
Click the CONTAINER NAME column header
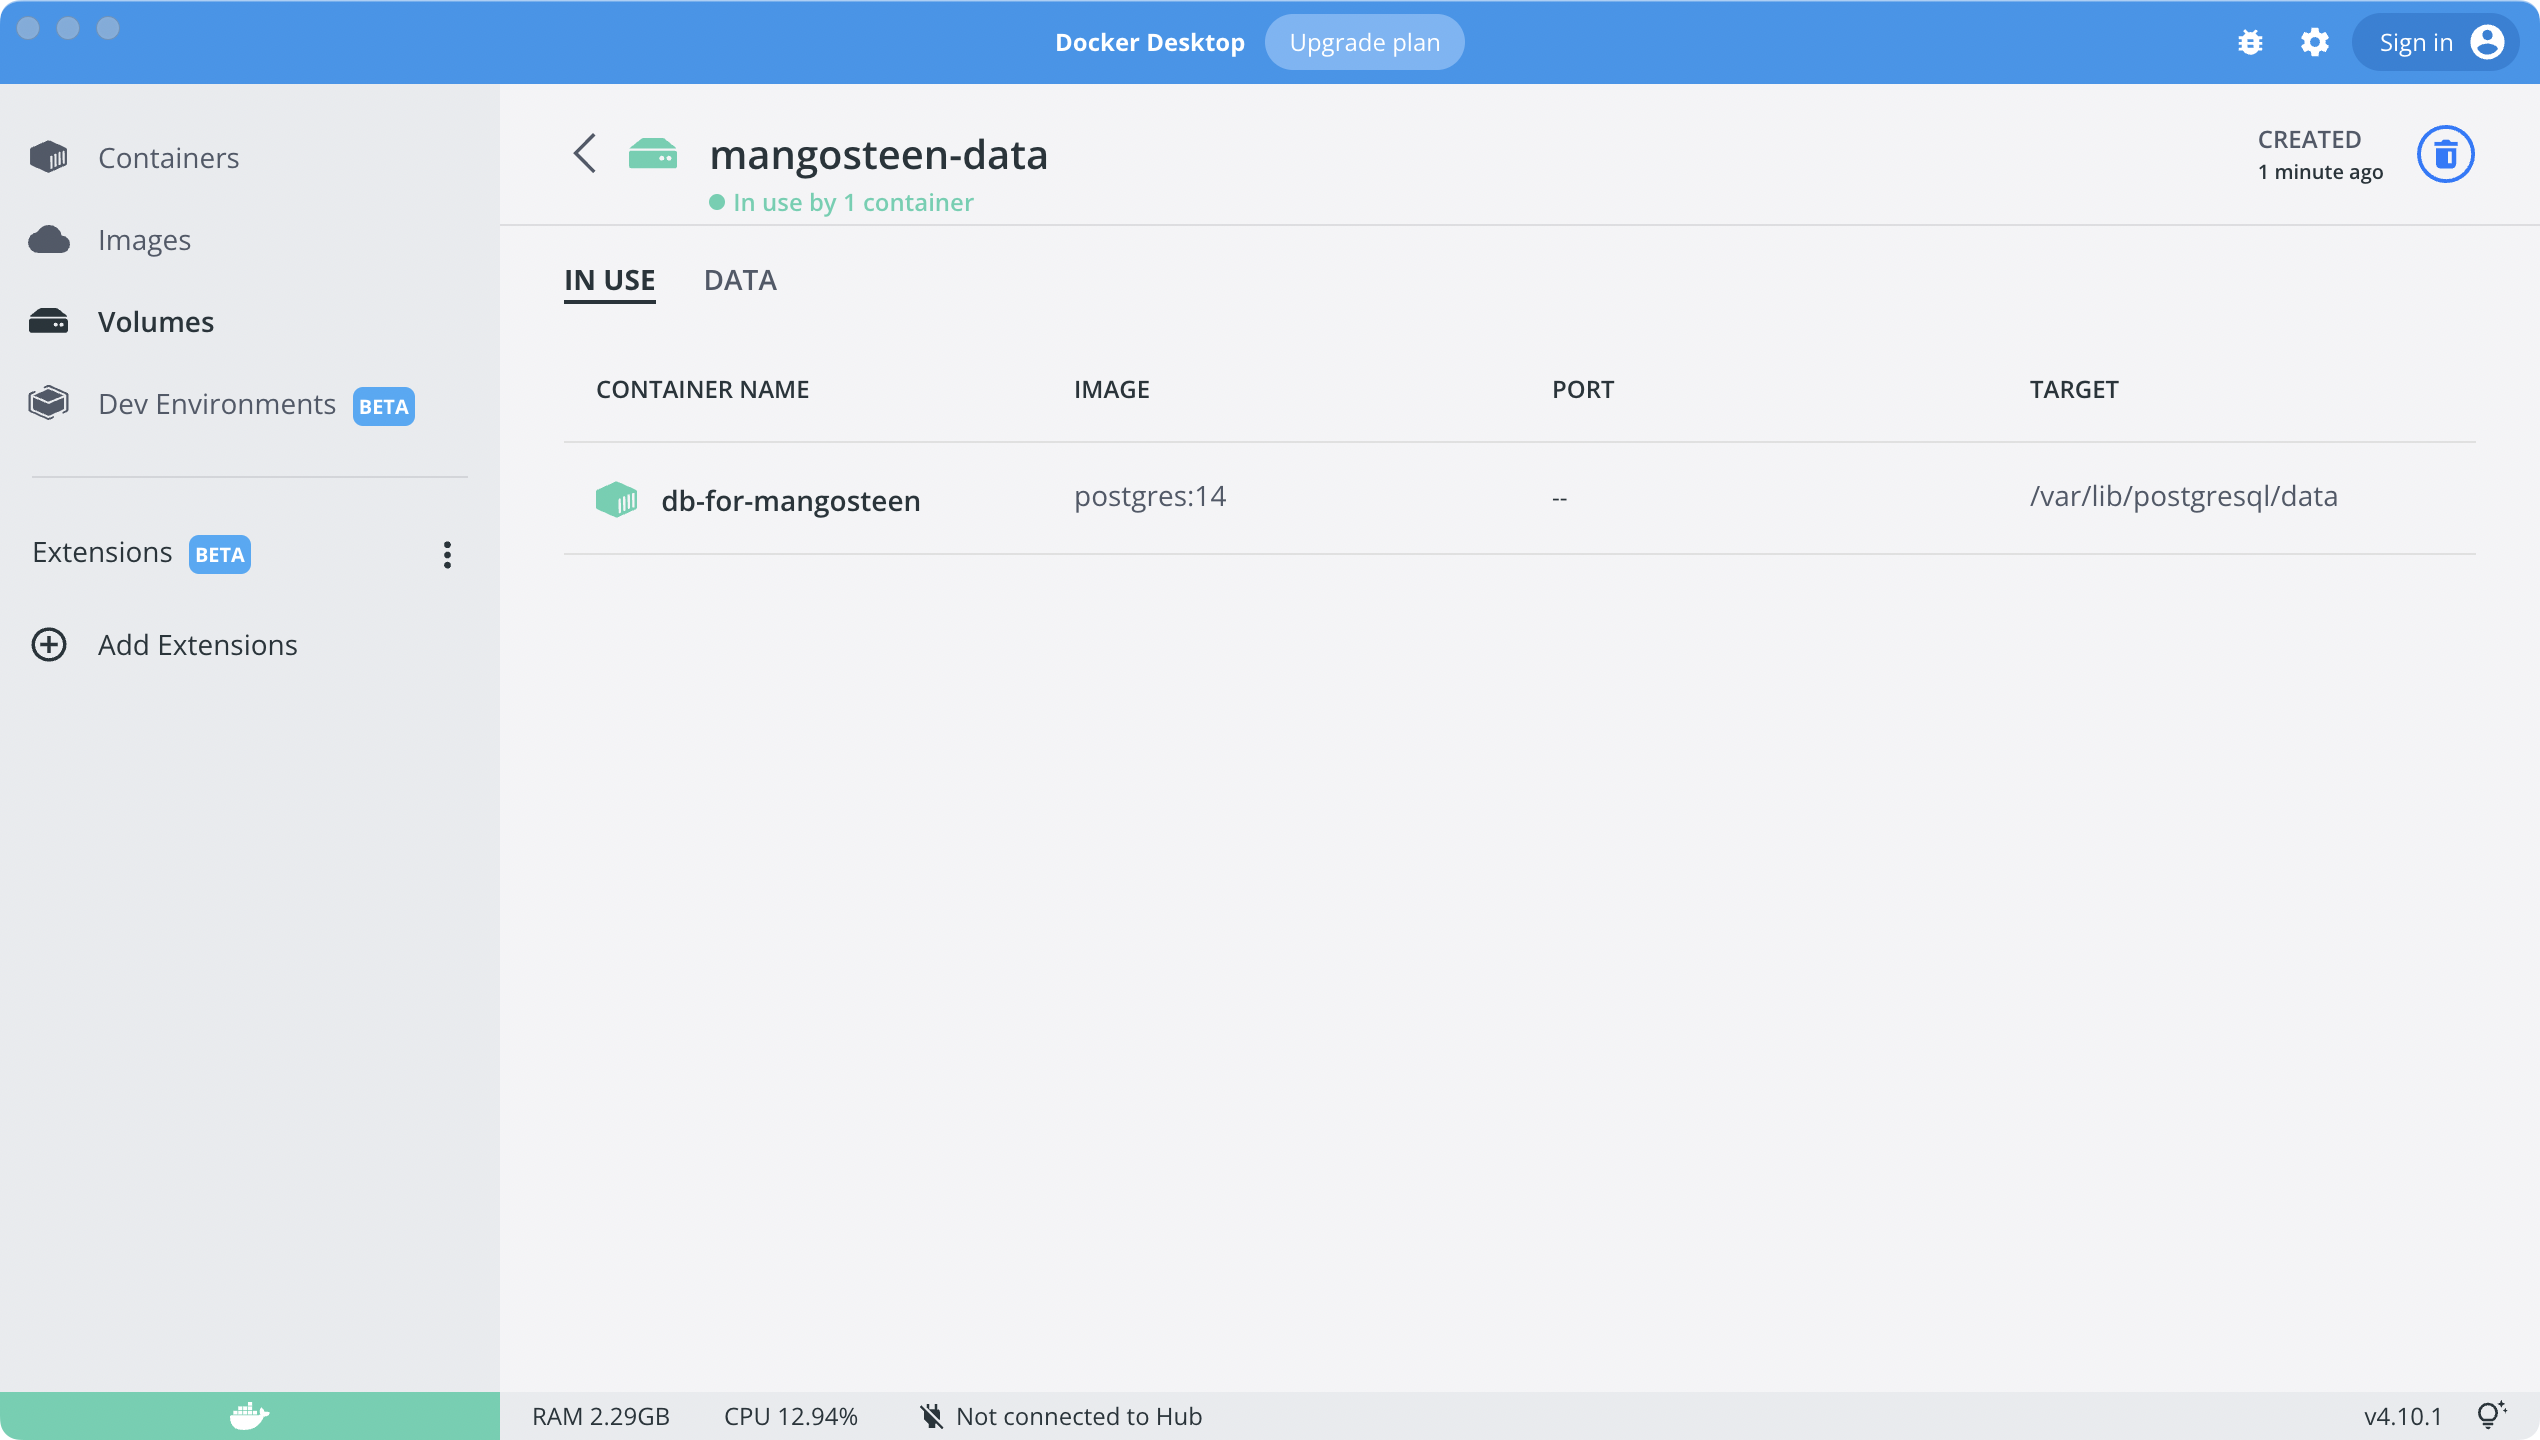pyautogui.click(x=703, y=389)
